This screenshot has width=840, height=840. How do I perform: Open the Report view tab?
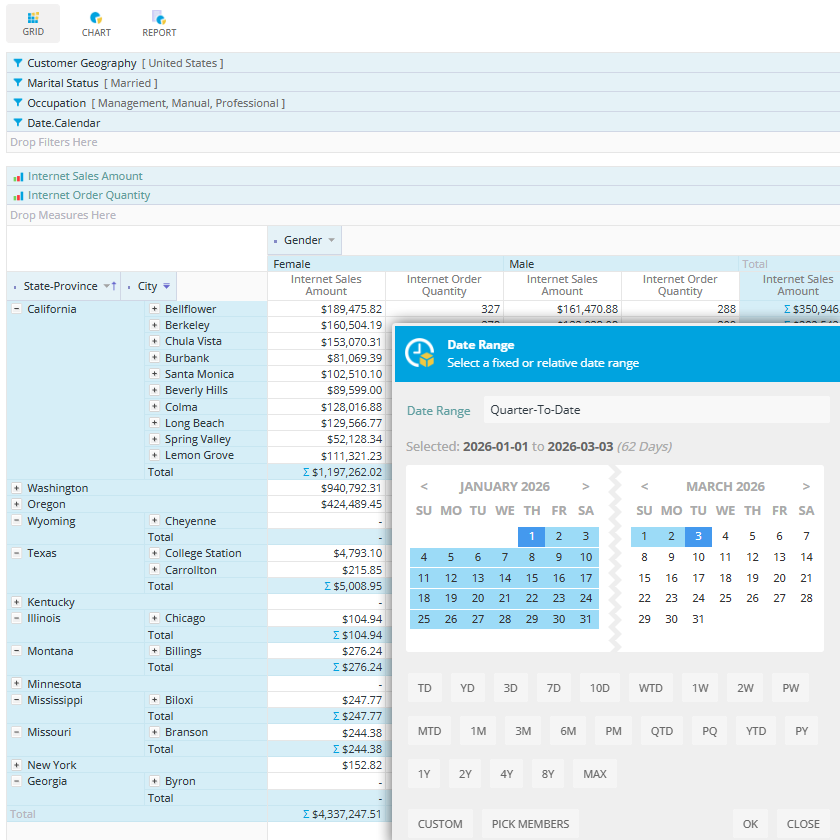click(x=159, y=23)
